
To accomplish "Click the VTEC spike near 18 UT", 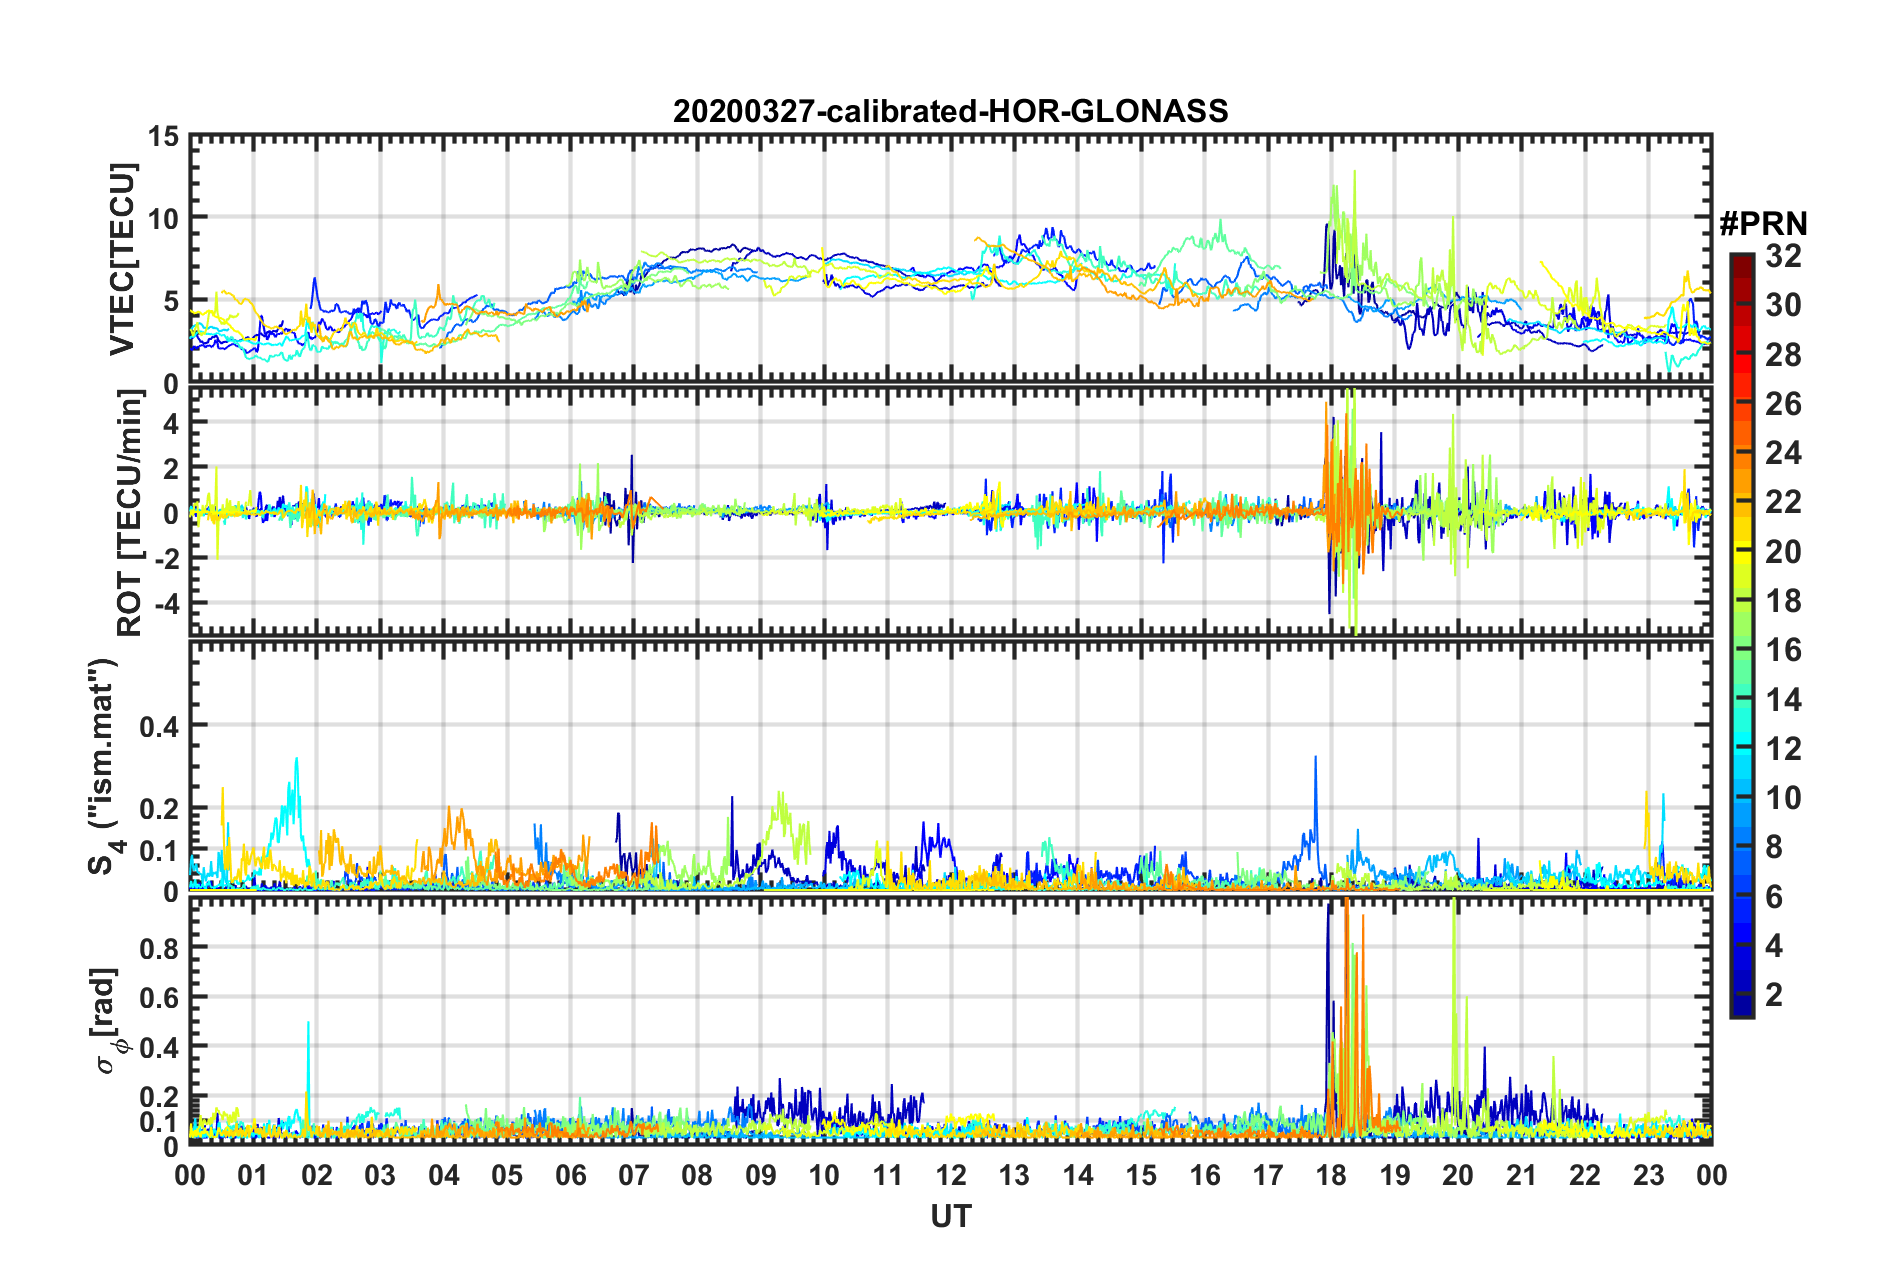I will click(x=1345, y=230).
